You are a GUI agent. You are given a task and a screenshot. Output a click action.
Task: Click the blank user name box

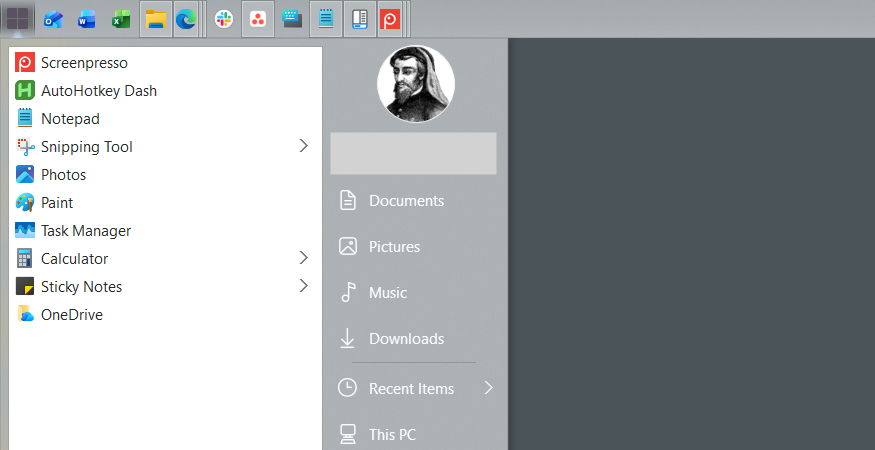pyautogui.click(x=414, y=154)
